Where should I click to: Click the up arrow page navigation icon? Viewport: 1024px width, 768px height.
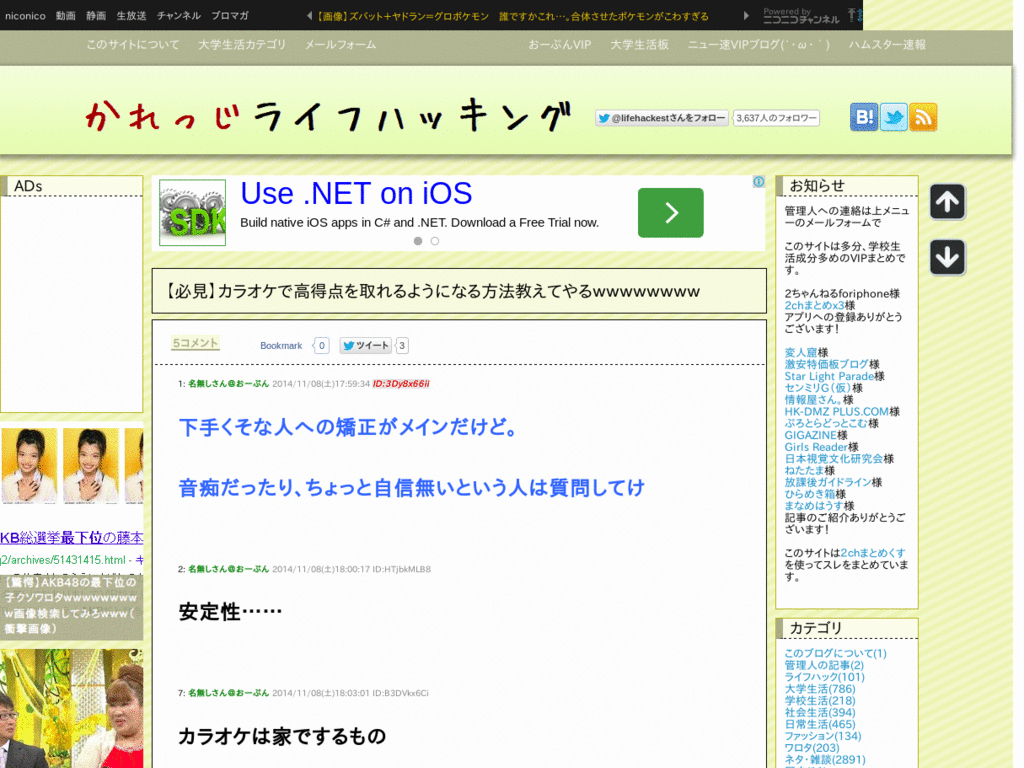click(x=947, y=201)
